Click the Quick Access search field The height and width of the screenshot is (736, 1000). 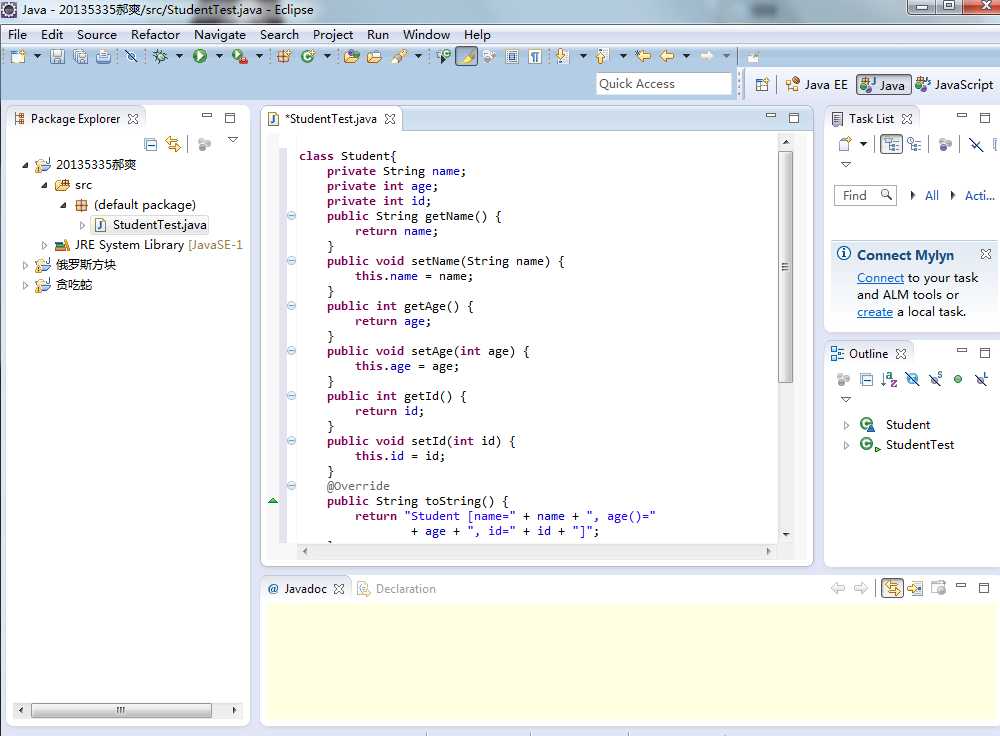tap(664, 84)
